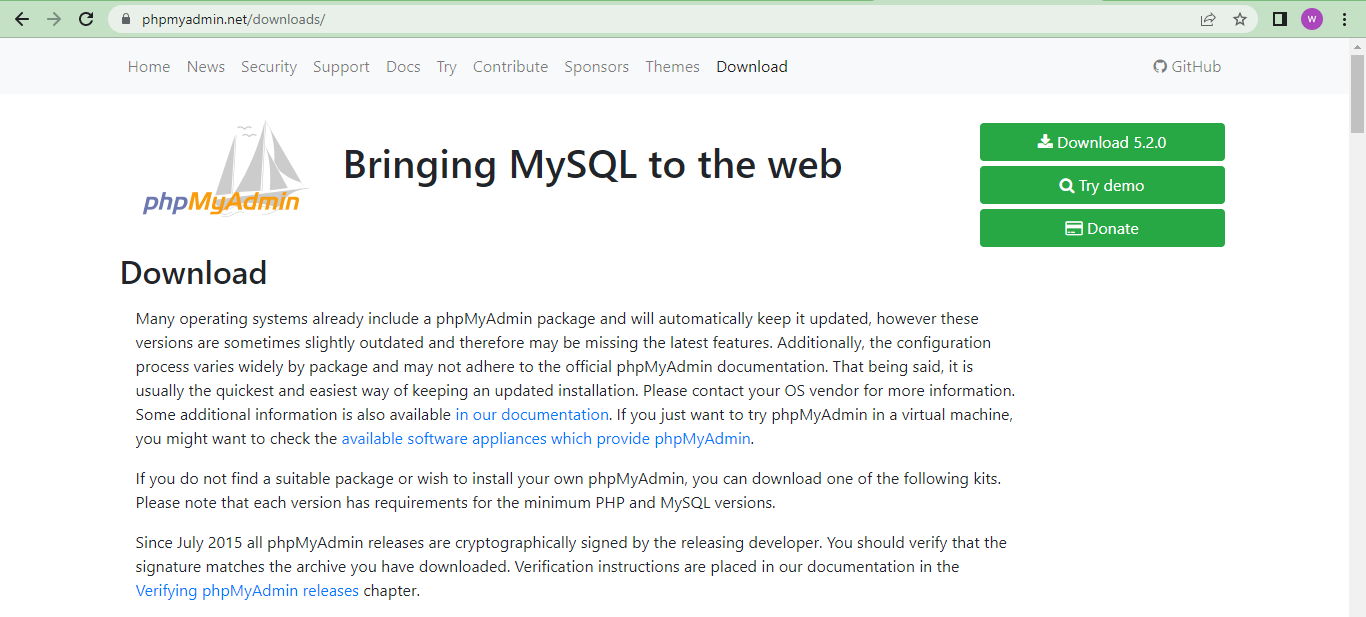1366x617 pixels.
Task: Follow the "in our documentation" link
Action: click(x=532, y=414)
